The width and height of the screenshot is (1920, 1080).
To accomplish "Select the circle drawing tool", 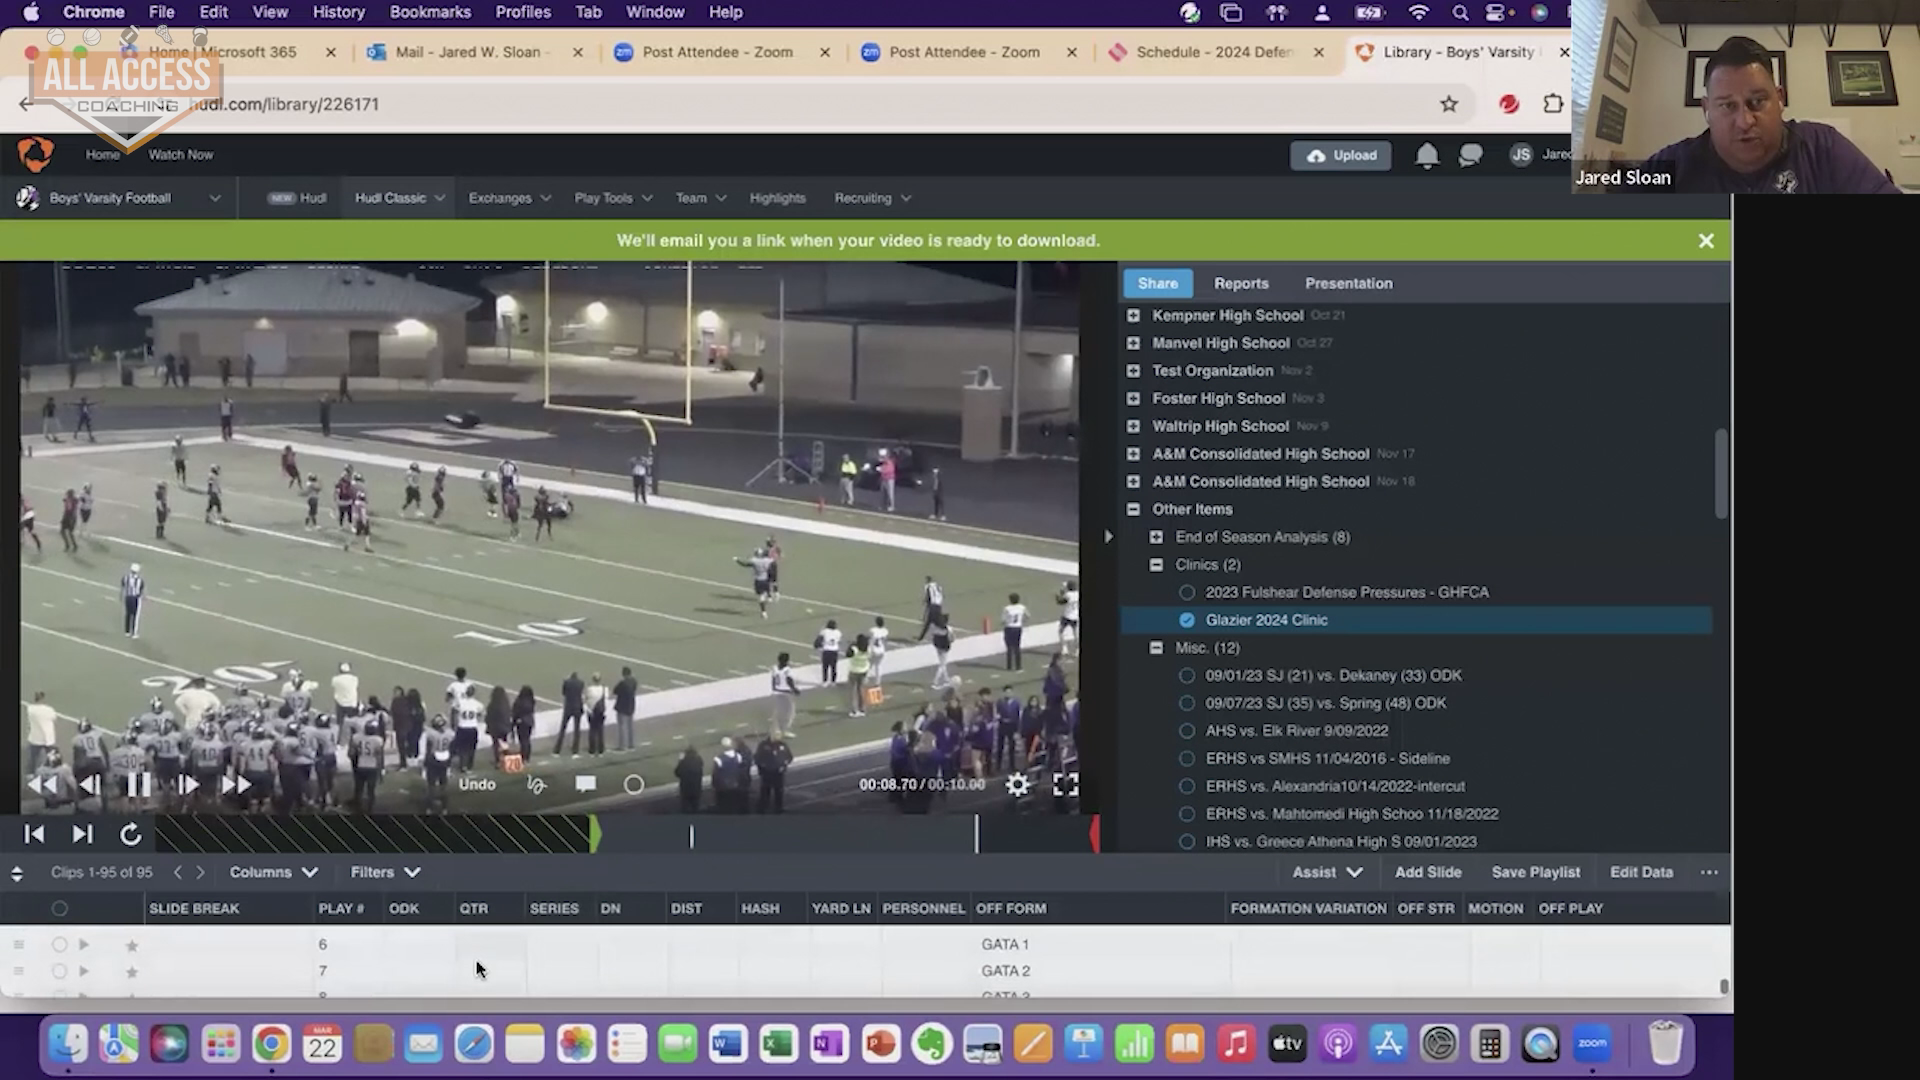I will pyautogui.click(x=634, y=785).
